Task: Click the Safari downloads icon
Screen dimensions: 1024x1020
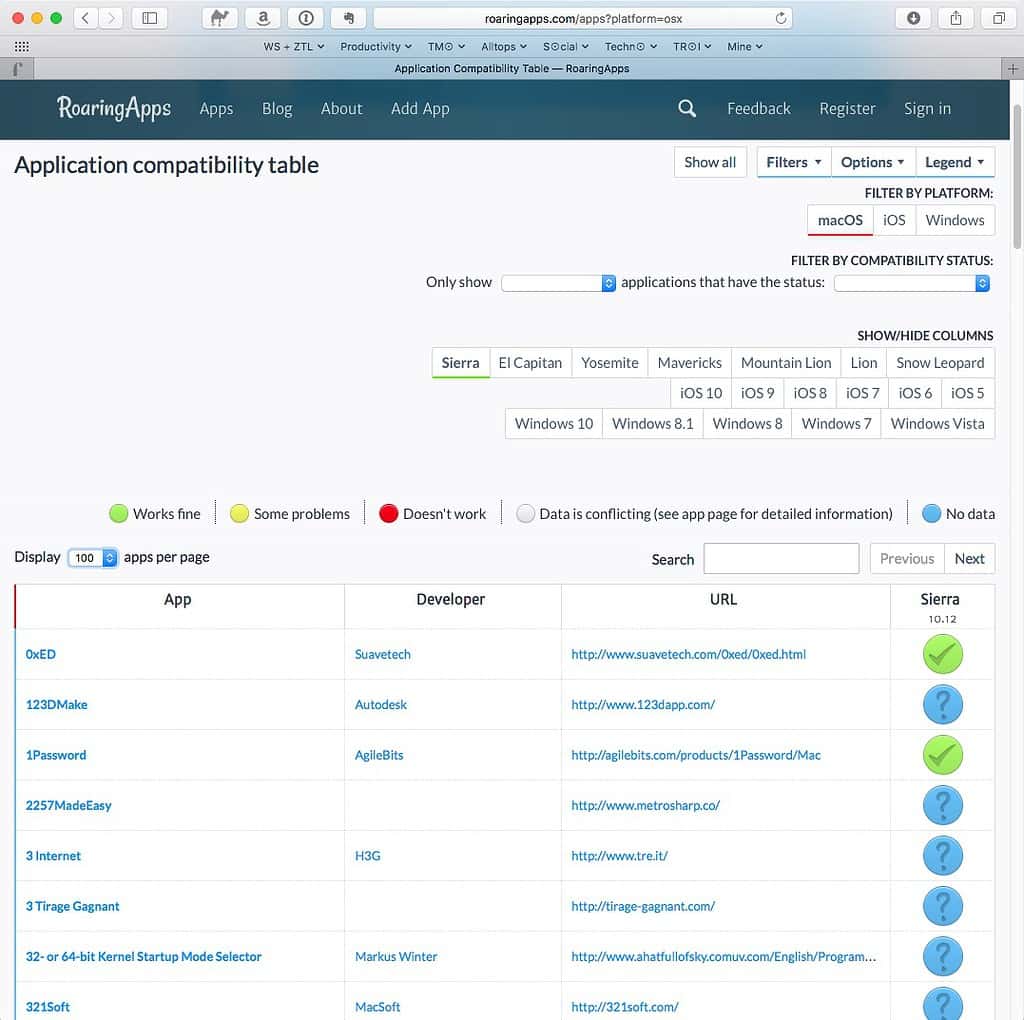Action: pyautogui.click(x=913, y=18)
